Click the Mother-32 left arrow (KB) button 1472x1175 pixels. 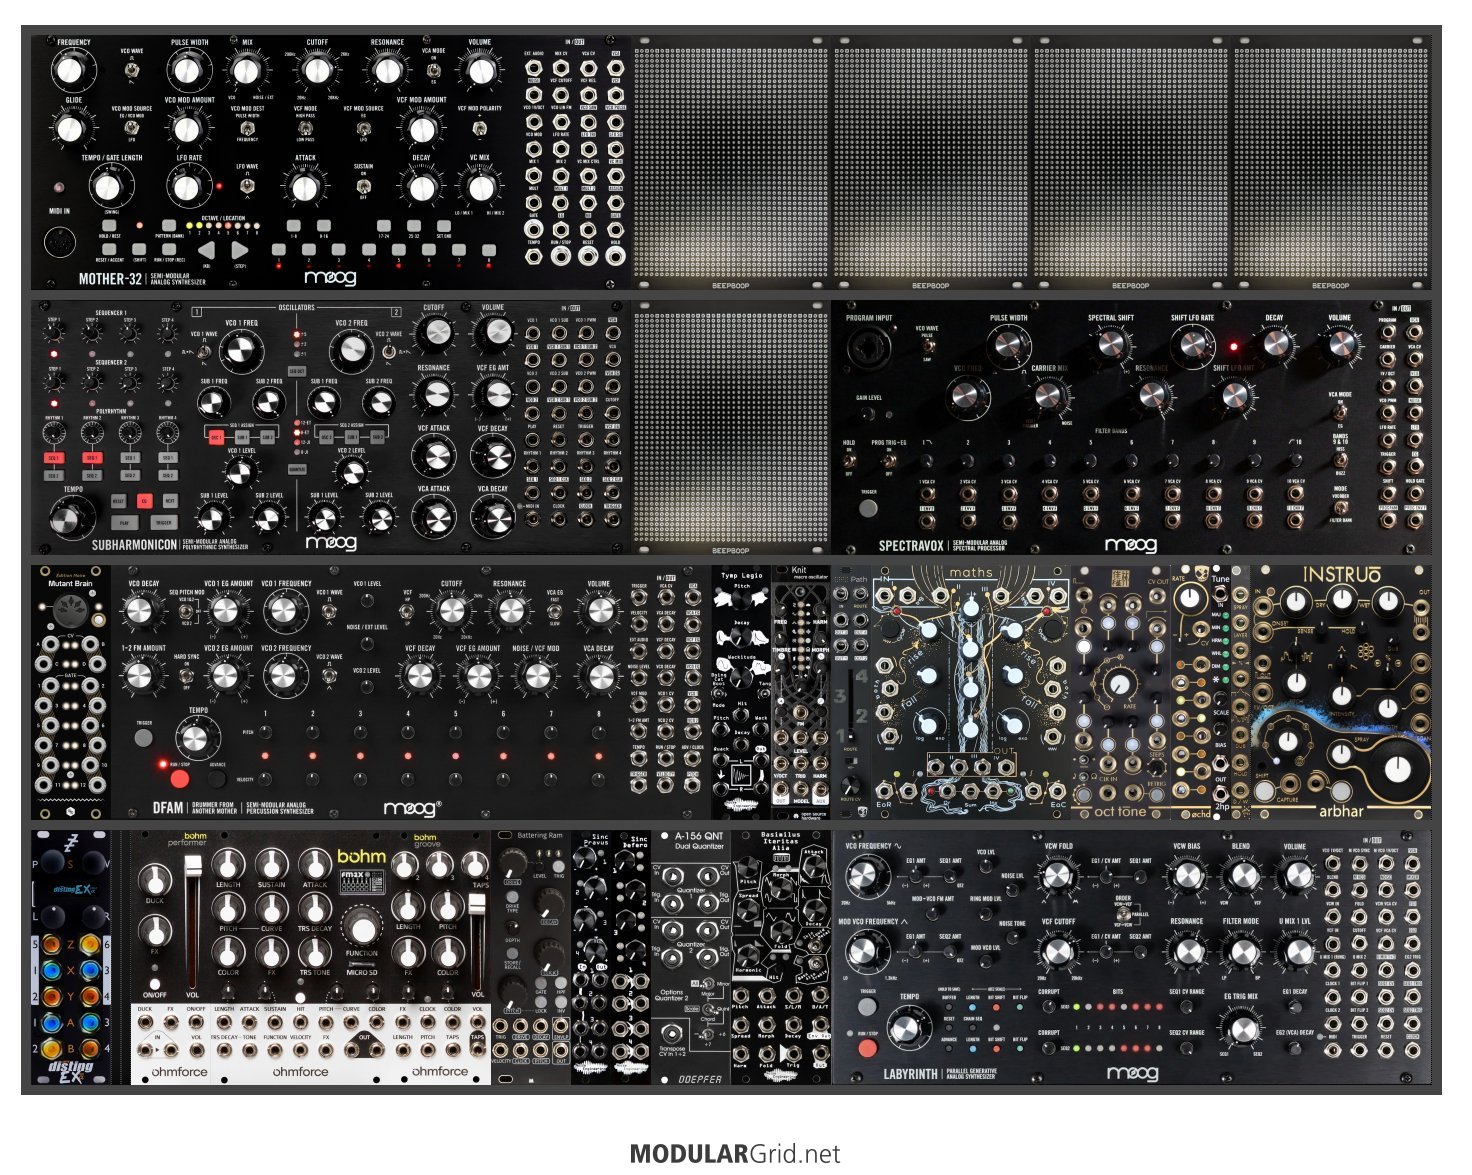pyautogui.click(x=206, y=251)
